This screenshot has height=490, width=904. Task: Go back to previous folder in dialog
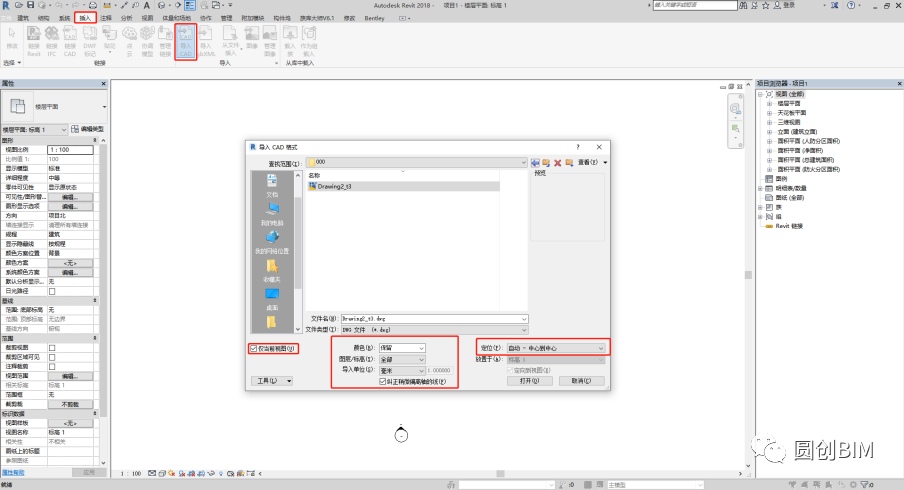(536, 163)
